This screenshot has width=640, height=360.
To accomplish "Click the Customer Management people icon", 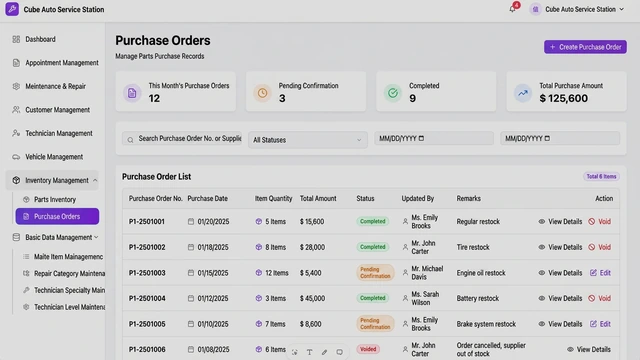I will [x=16, y=110].
